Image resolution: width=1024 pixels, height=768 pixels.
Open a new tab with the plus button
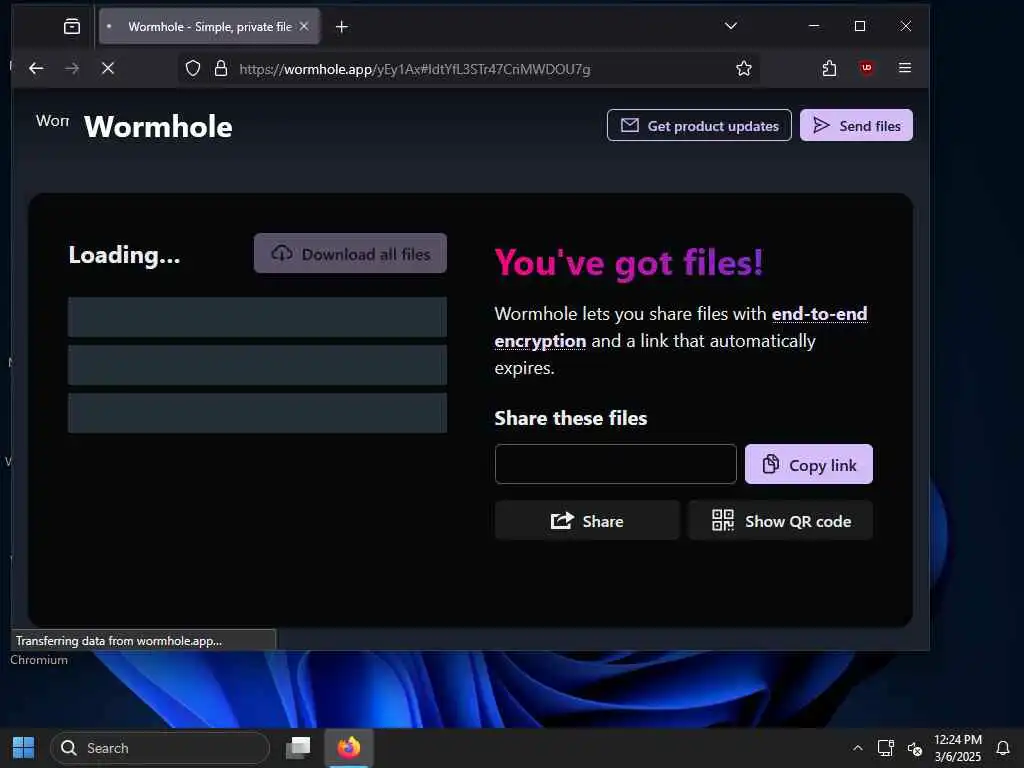[x=342, y=27]
